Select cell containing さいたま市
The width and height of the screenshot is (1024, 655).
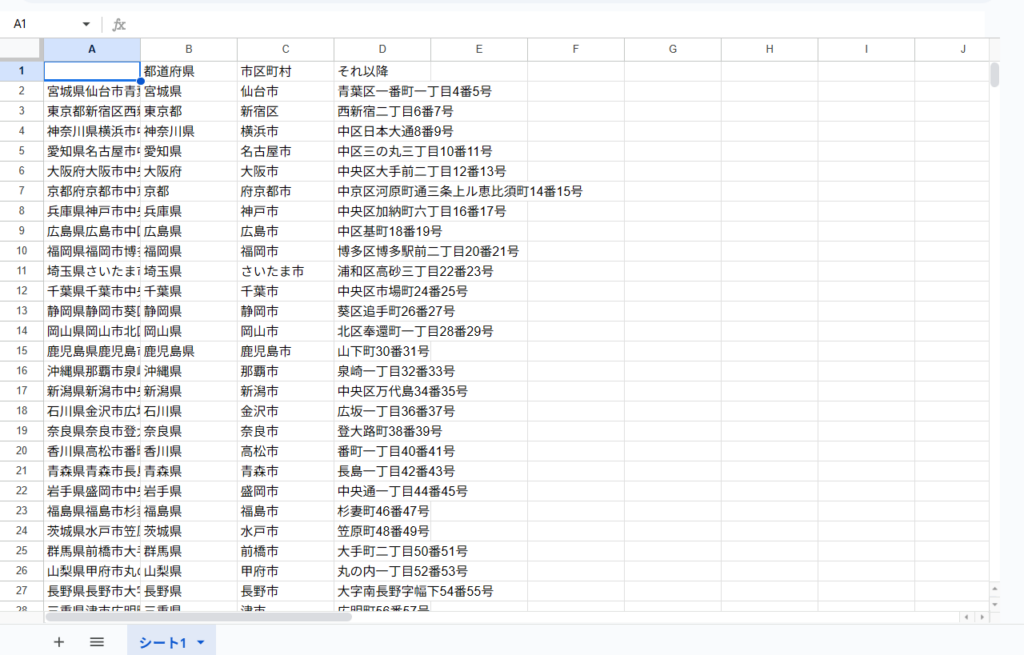click(x=285, y=271)
